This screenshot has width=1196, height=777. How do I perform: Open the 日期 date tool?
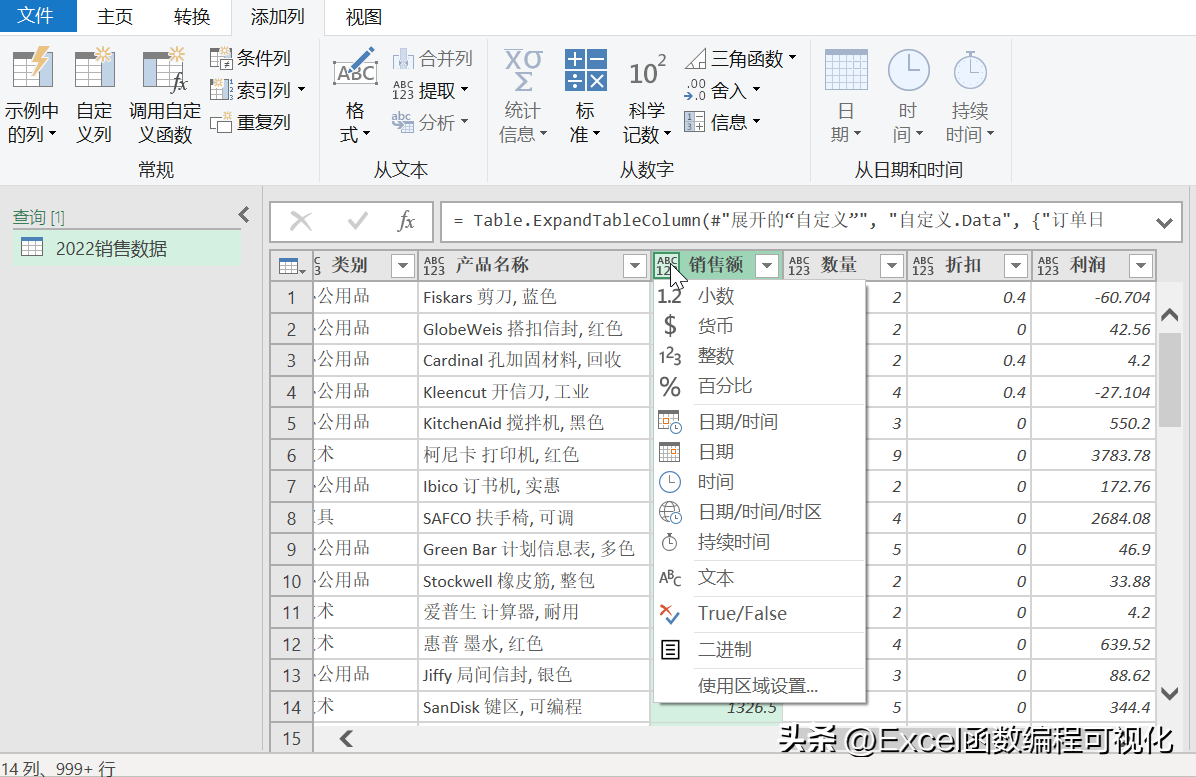coord(846,95)
